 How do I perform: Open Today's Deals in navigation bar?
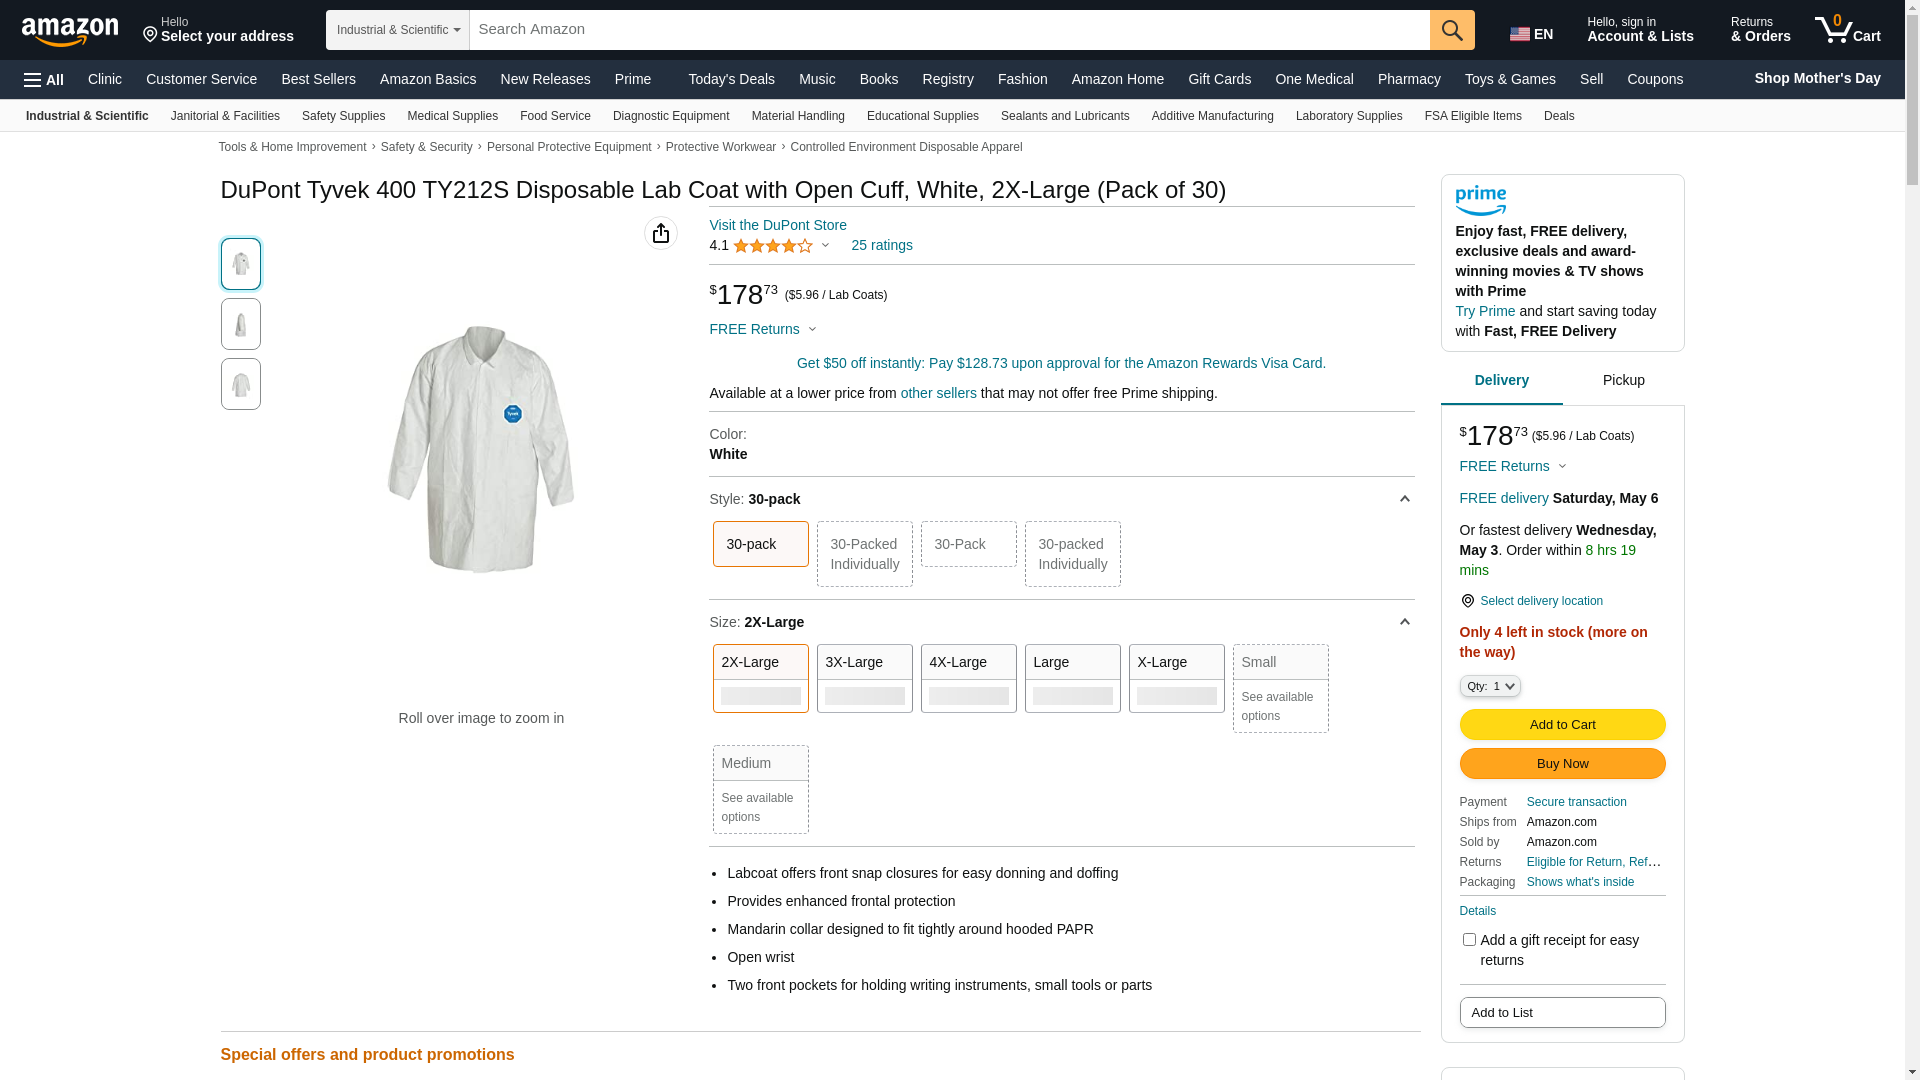(731, 79)
